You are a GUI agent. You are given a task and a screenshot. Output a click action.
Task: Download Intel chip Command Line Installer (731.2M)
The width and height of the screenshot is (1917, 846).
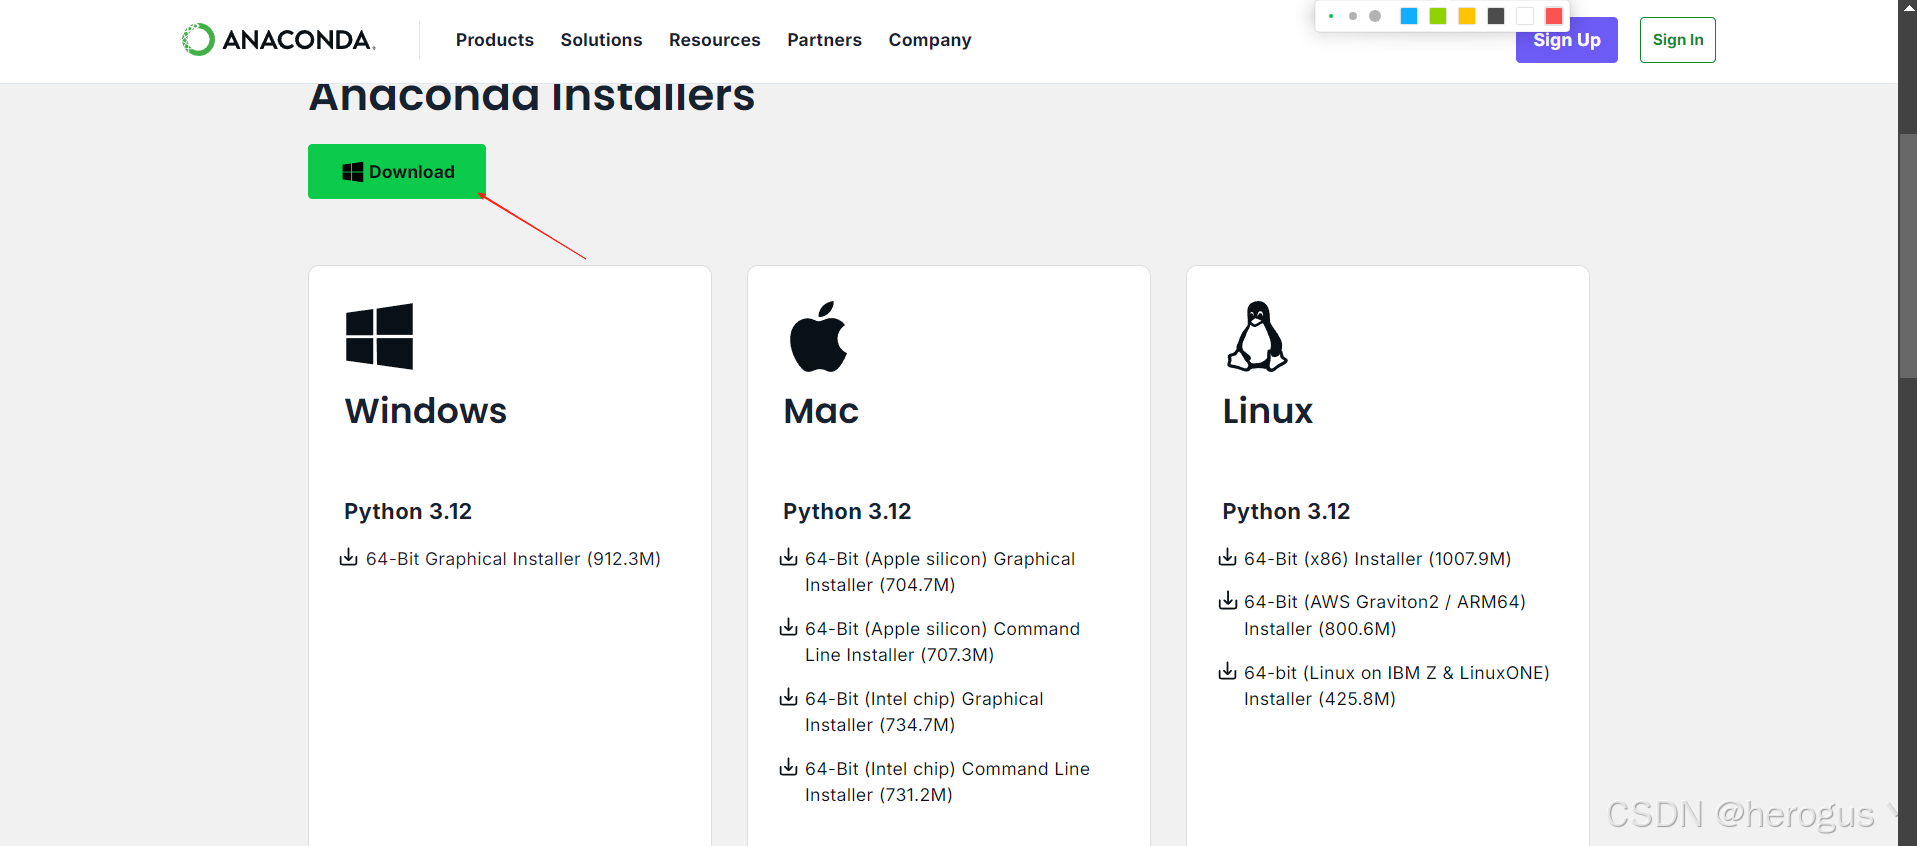[947, 782]
